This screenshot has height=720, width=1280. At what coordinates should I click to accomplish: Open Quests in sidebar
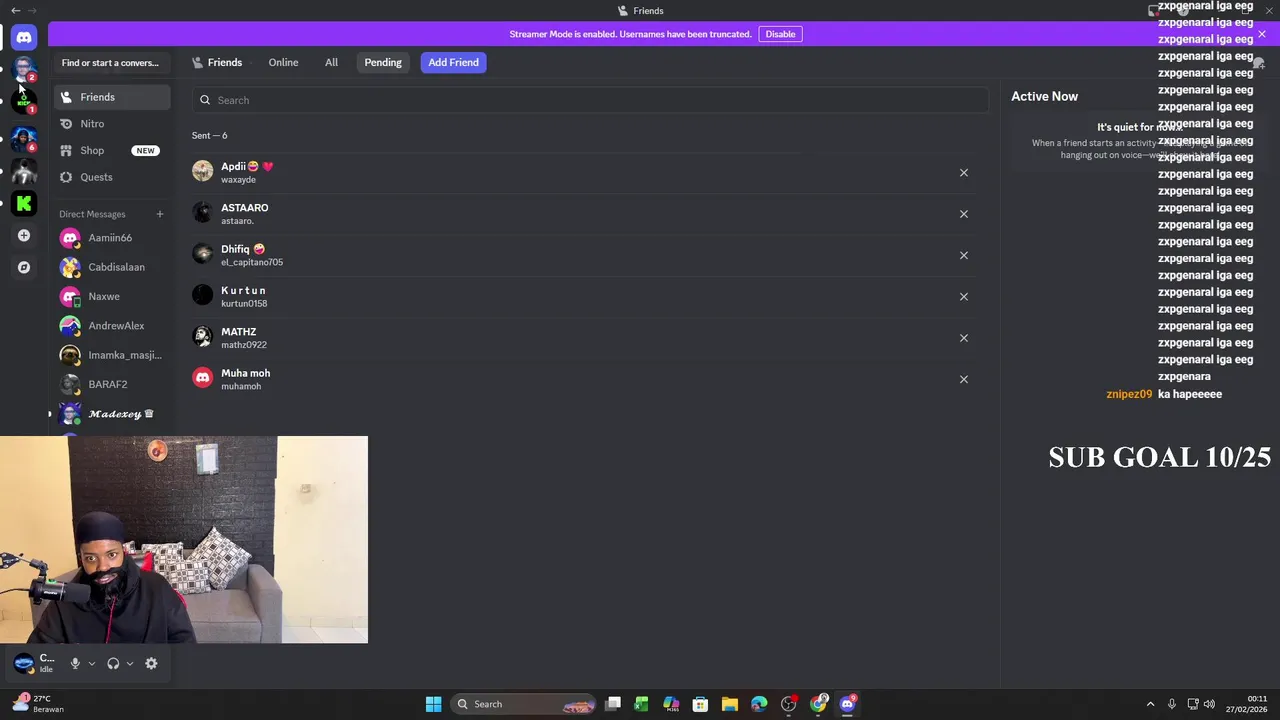112,177
